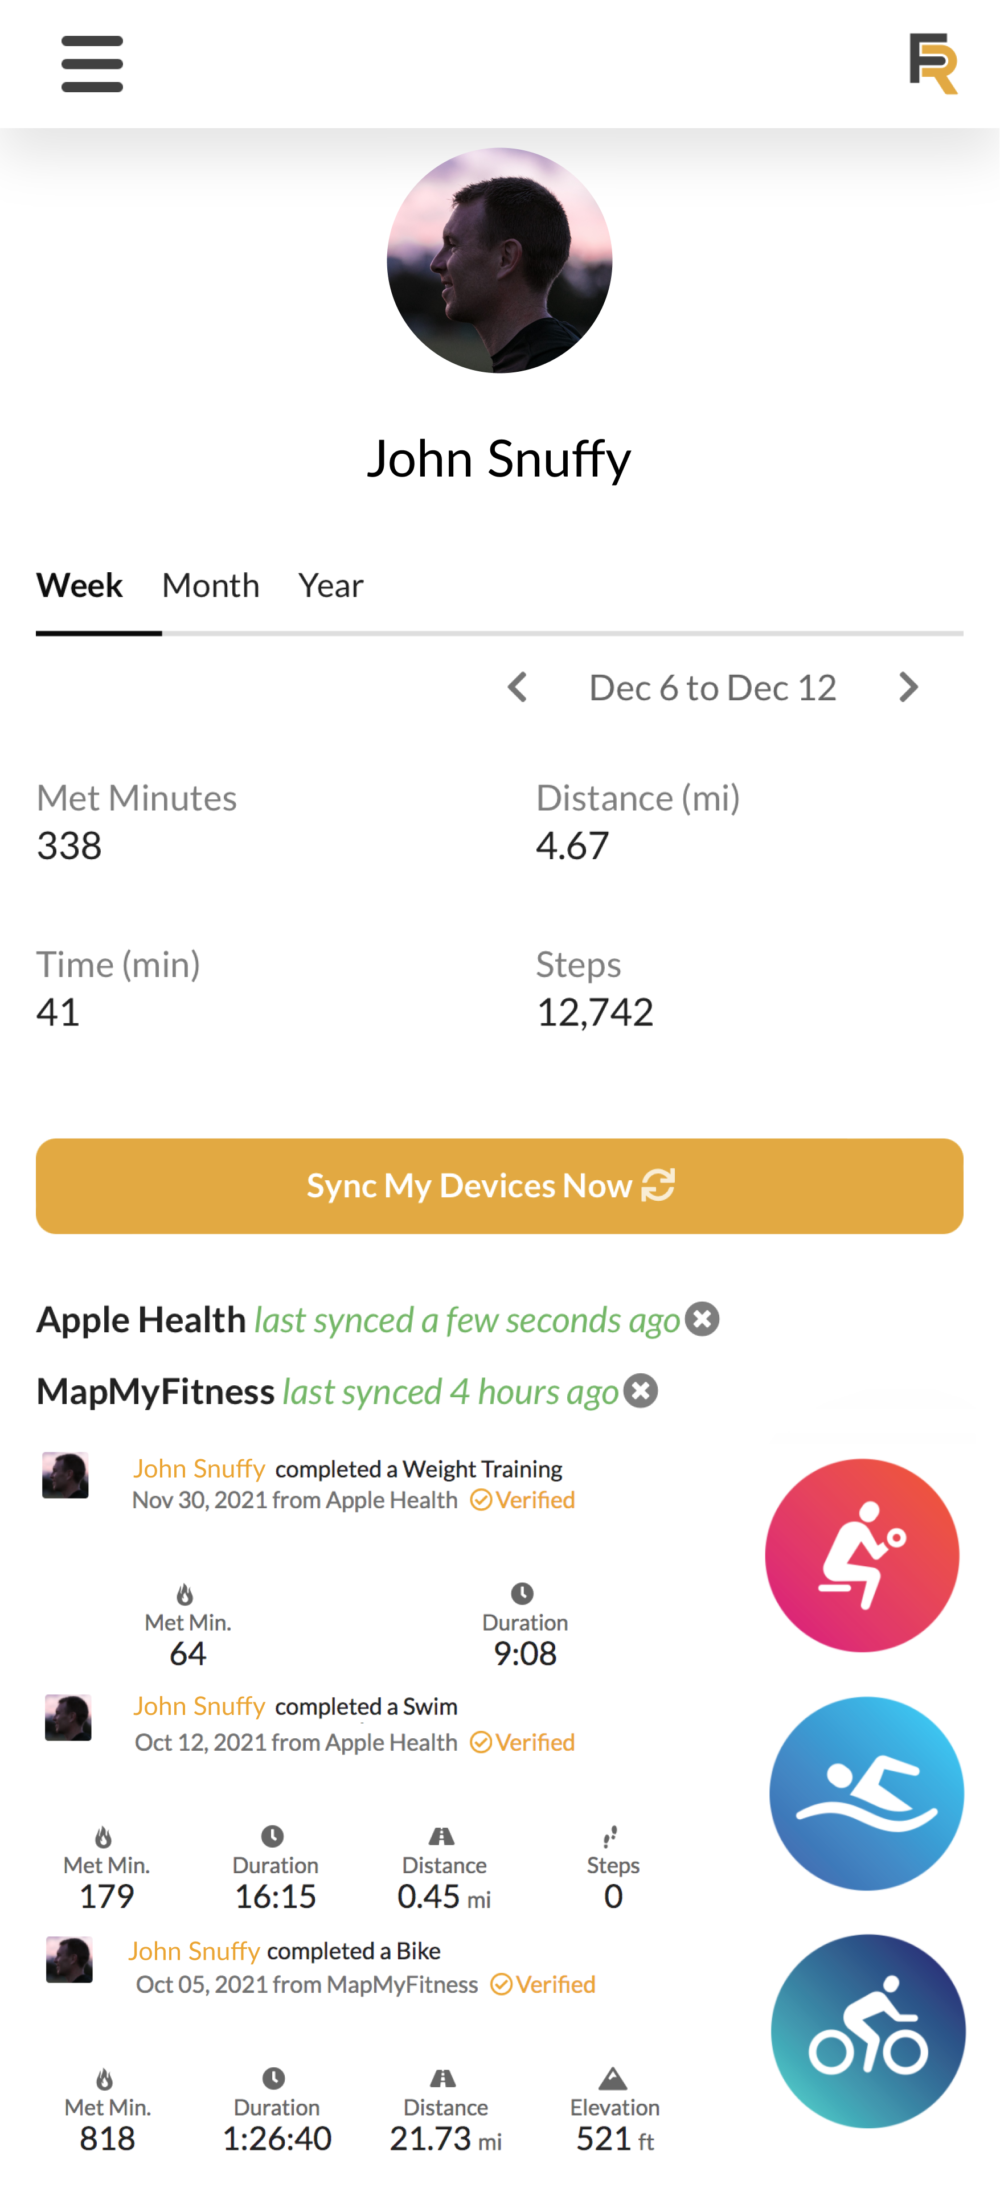The image size is (1000, 2204).
Task: Click the large John Snuffy profile photo
Action: 499,261
